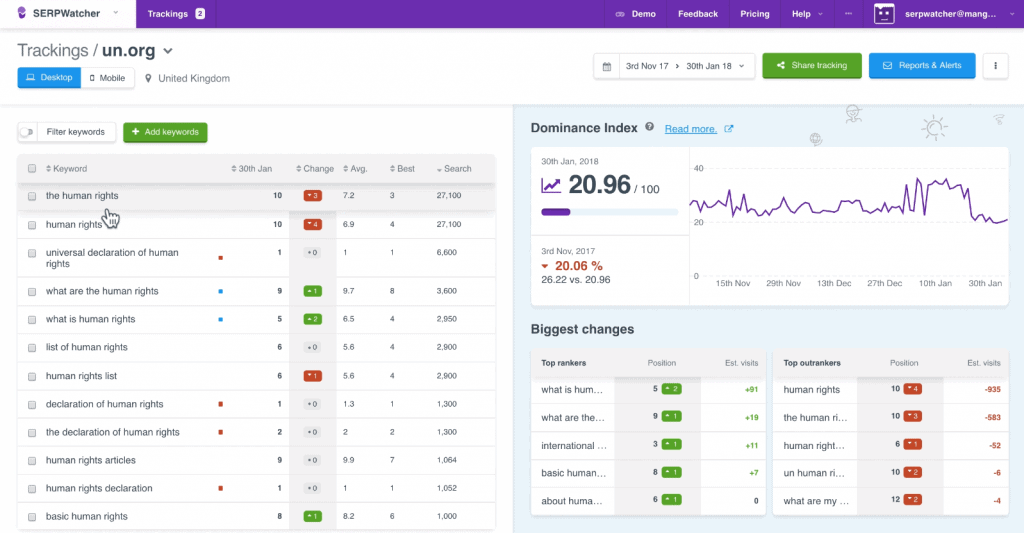Click the Add keywords button
1024x533 pixels.
tap(165, 132)
